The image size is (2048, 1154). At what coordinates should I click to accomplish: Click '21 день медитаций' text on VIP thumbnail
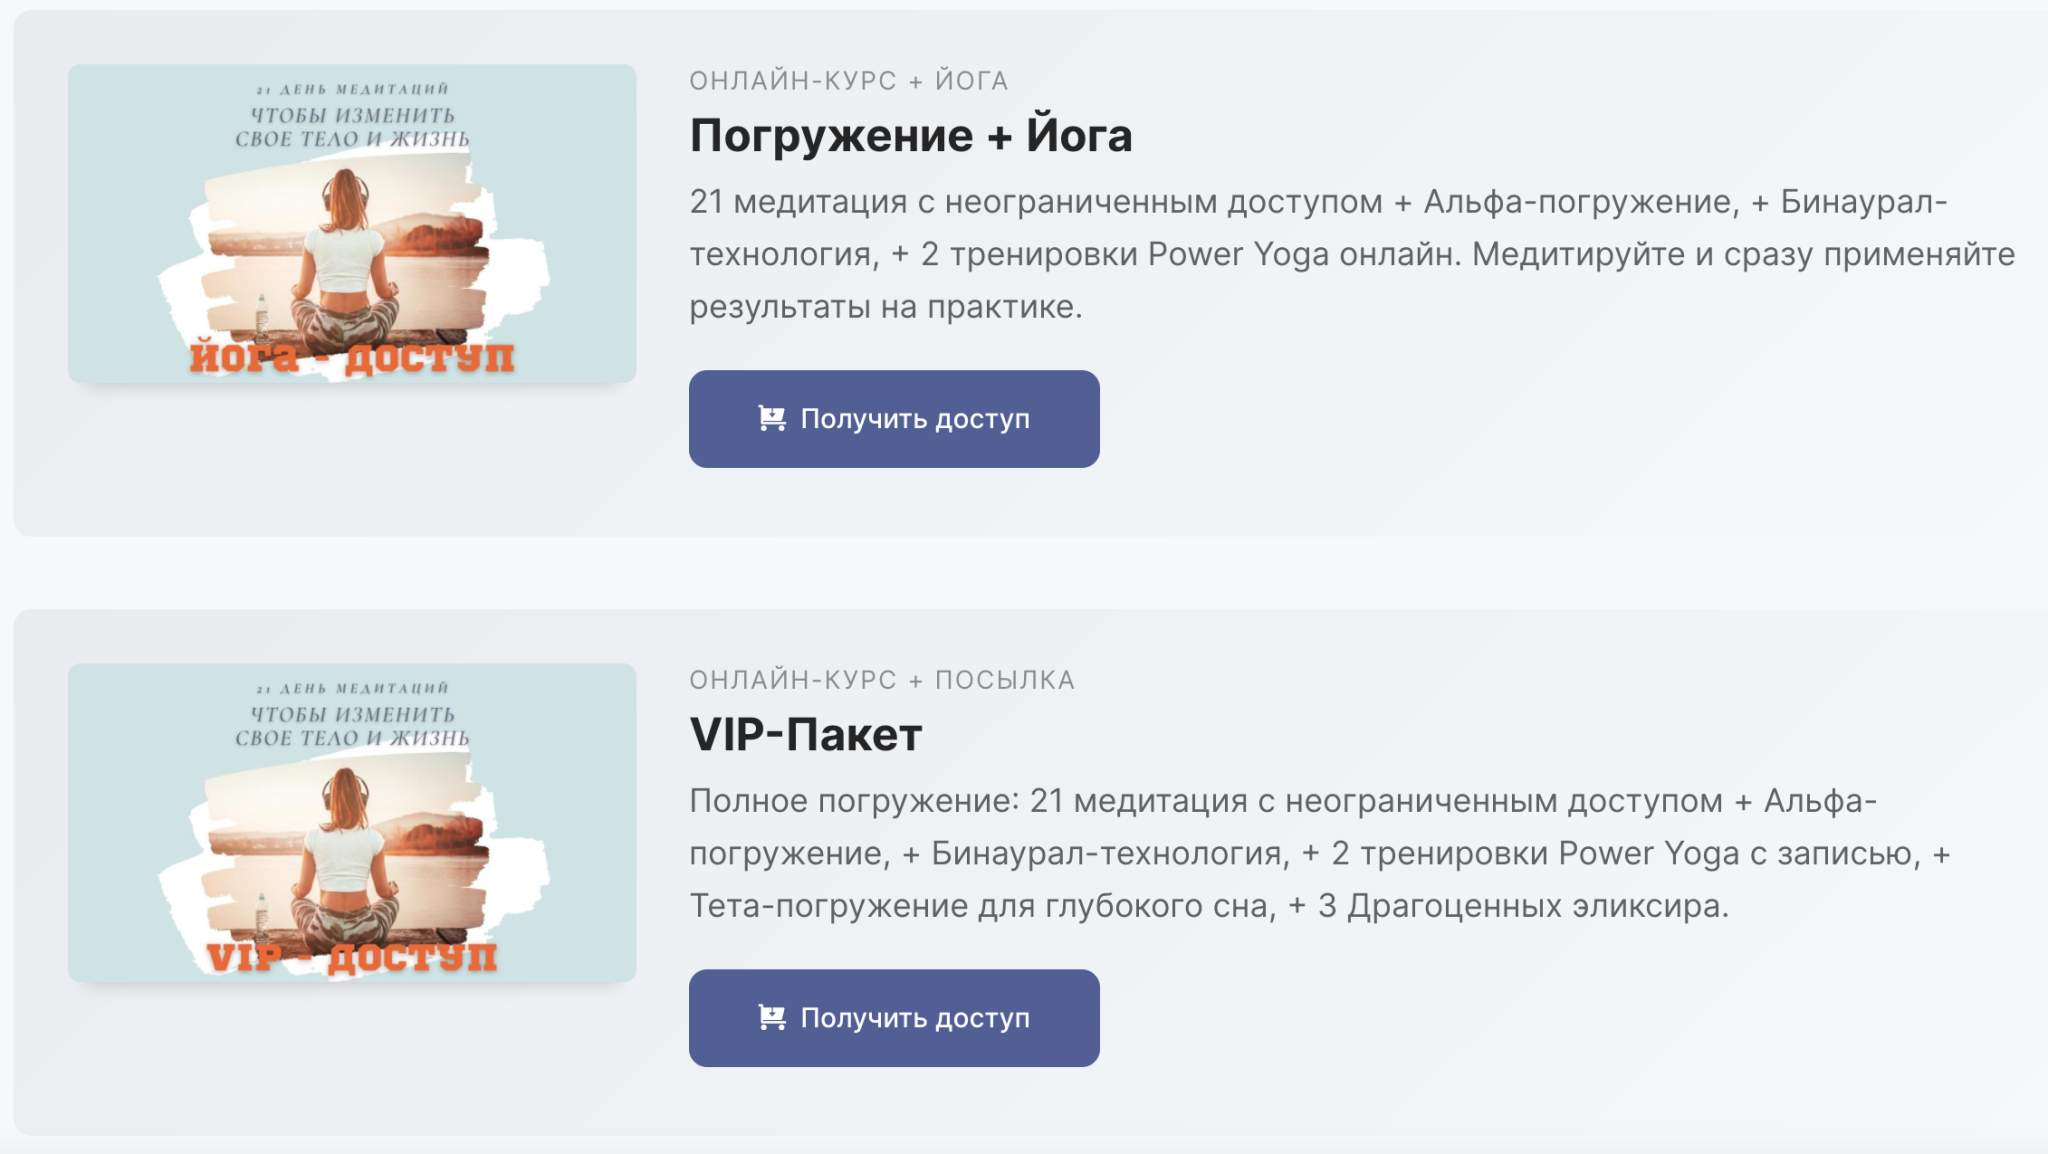coord(352,688)
